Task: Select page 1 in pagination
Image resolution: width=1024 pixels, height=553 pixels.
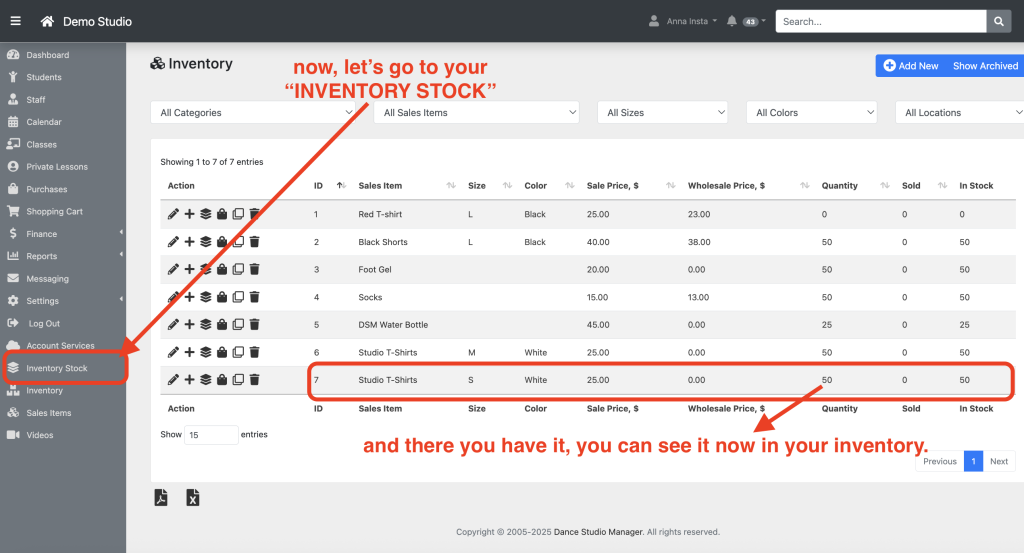Action: click(x=973, y=461)
